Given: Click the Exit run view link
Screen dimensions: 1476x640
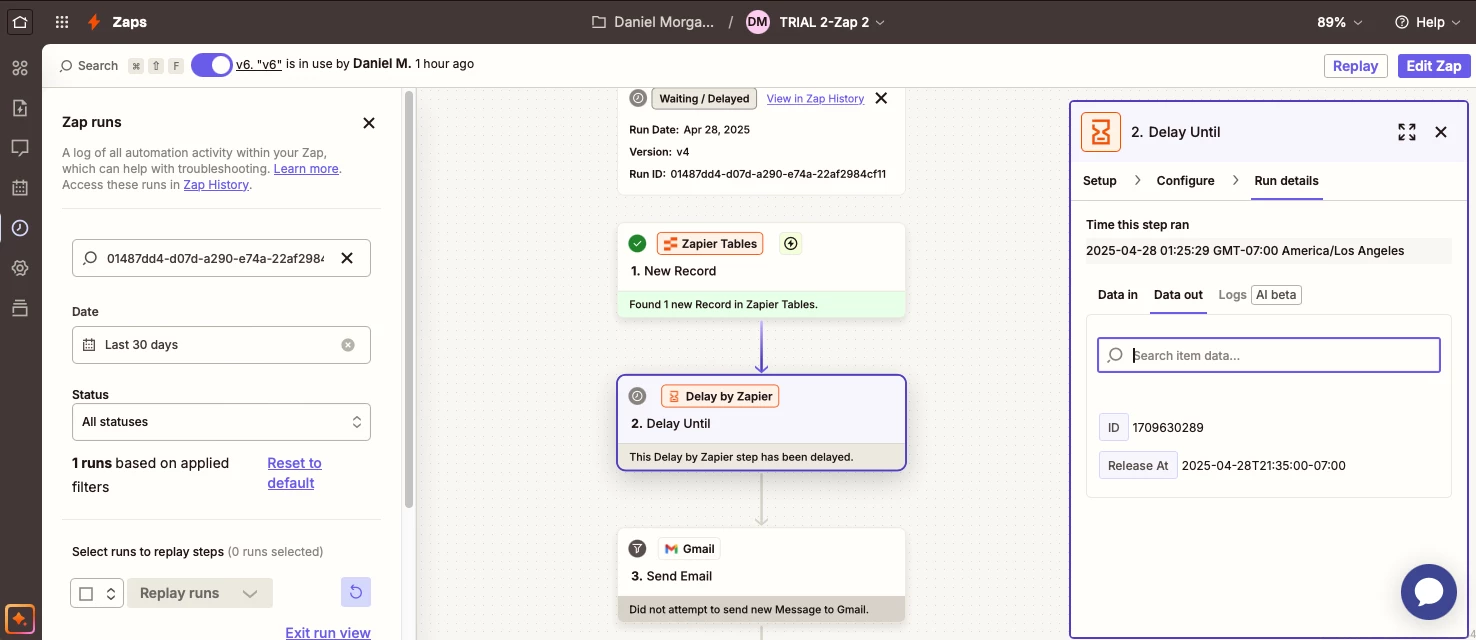Looking at the screenshot, I should (328, 633).
